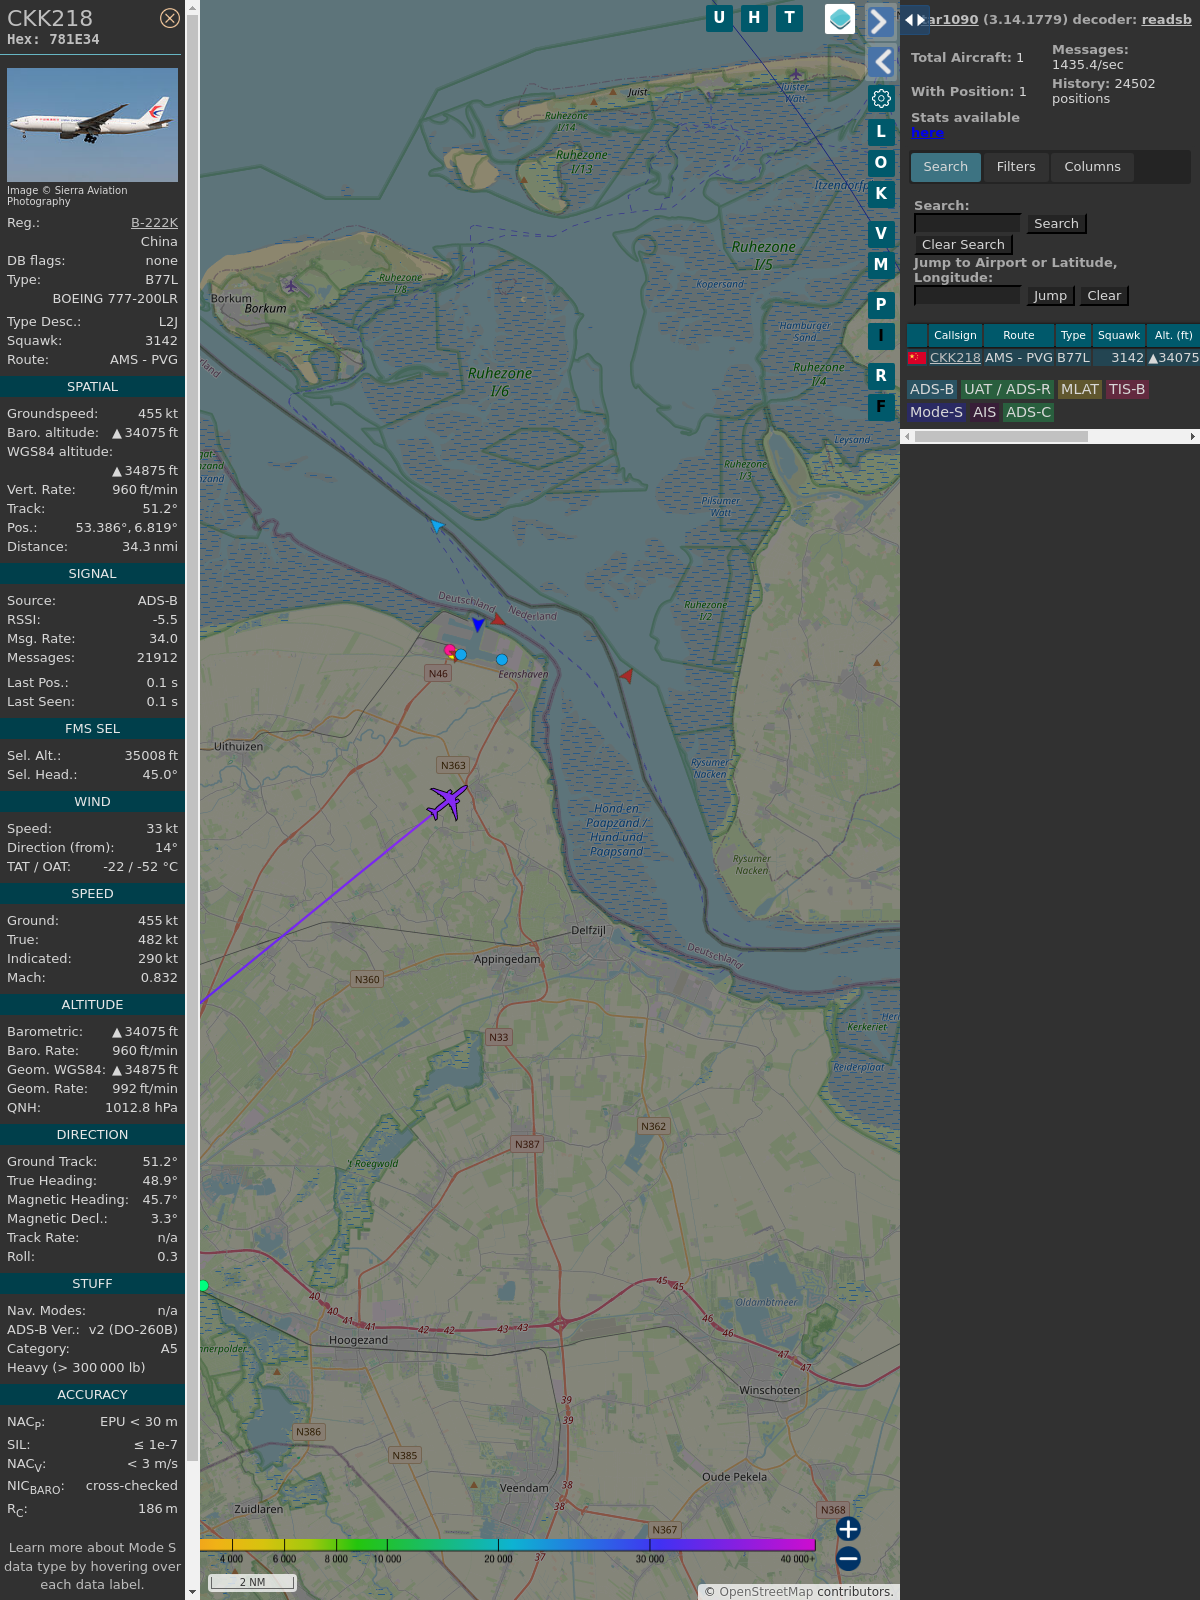Expand sidebar with right chevron button
This screenshot has height=1600, width=1200.
(880, 21)
